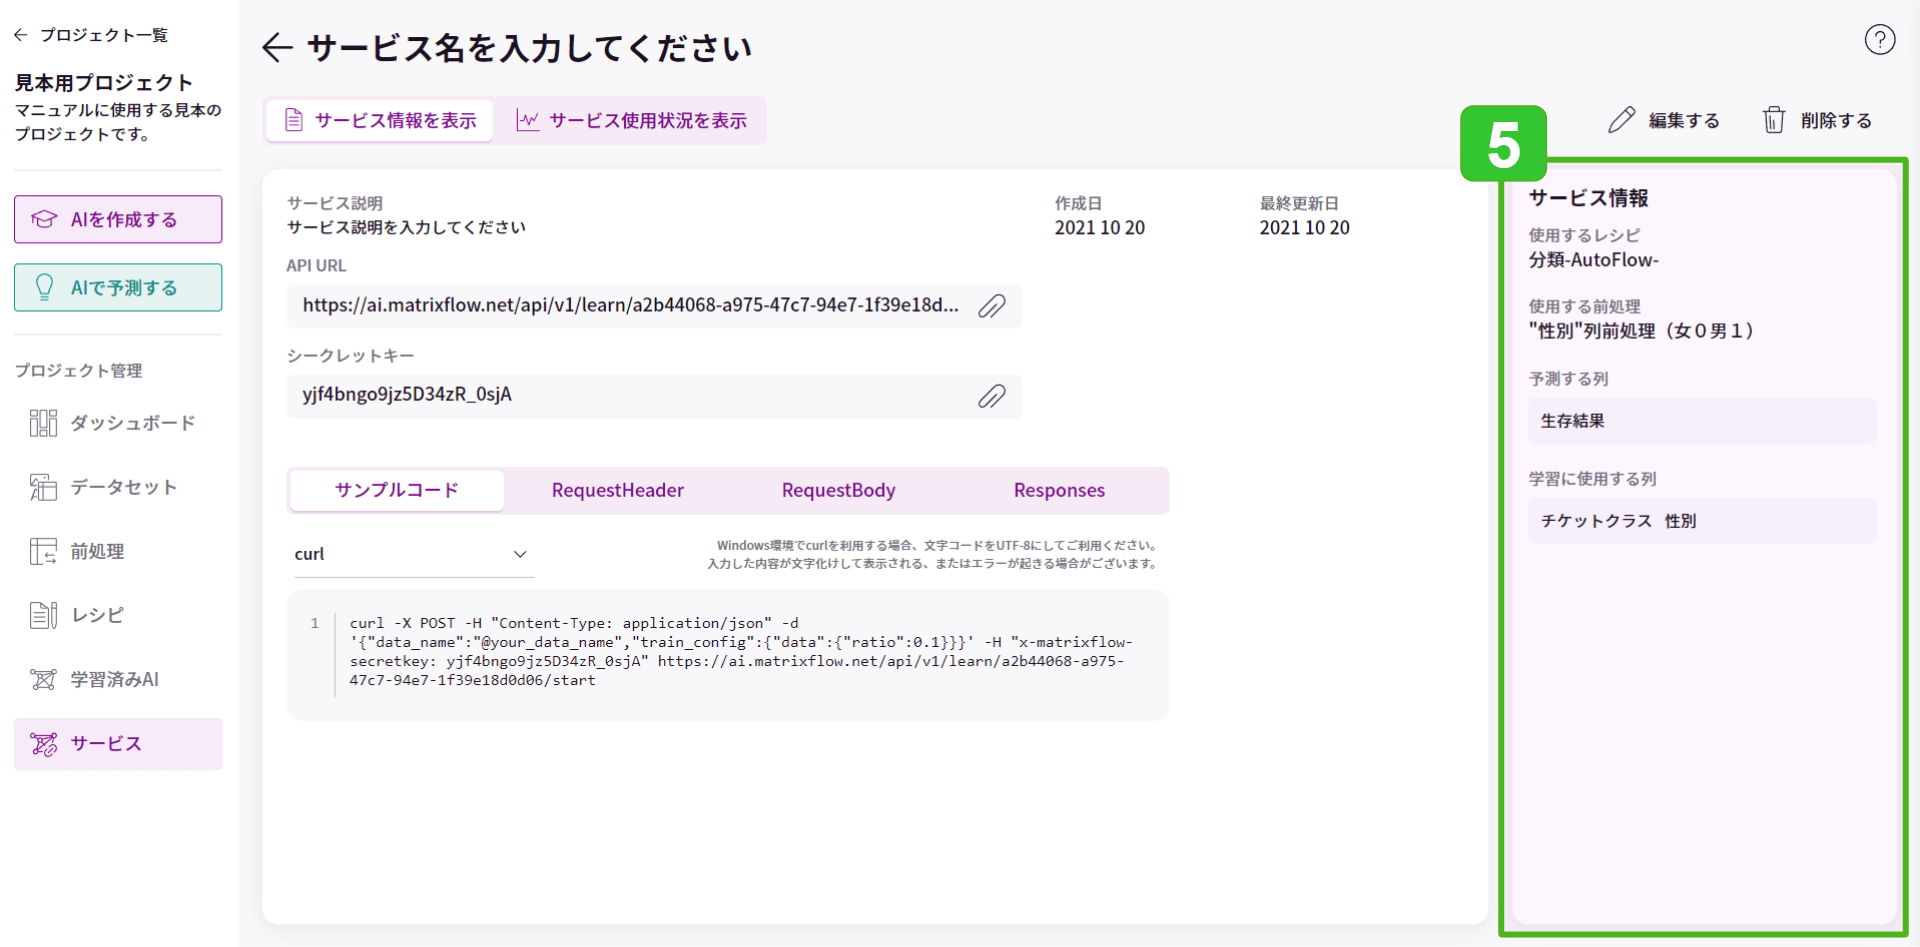Click the シークレットキー field
The height and width of the screenshot is (947, 1920).
click(x=654, y=396)
